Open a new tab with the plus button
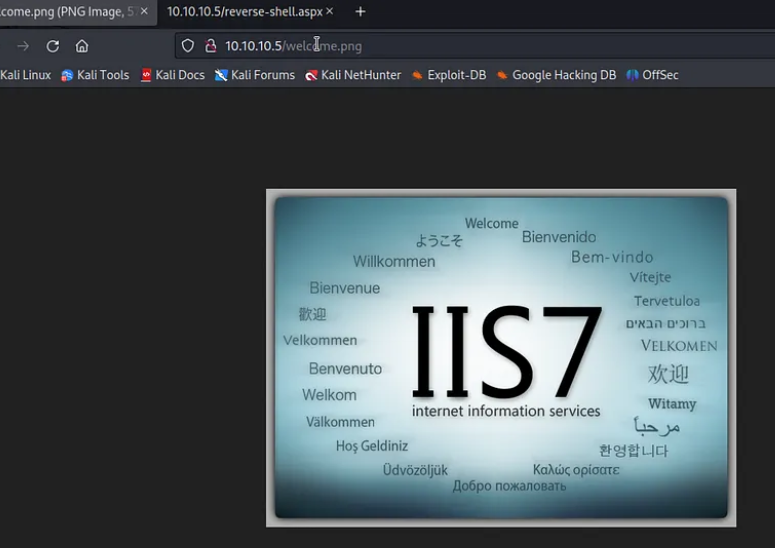775x548 pixels. pos(360,11)
